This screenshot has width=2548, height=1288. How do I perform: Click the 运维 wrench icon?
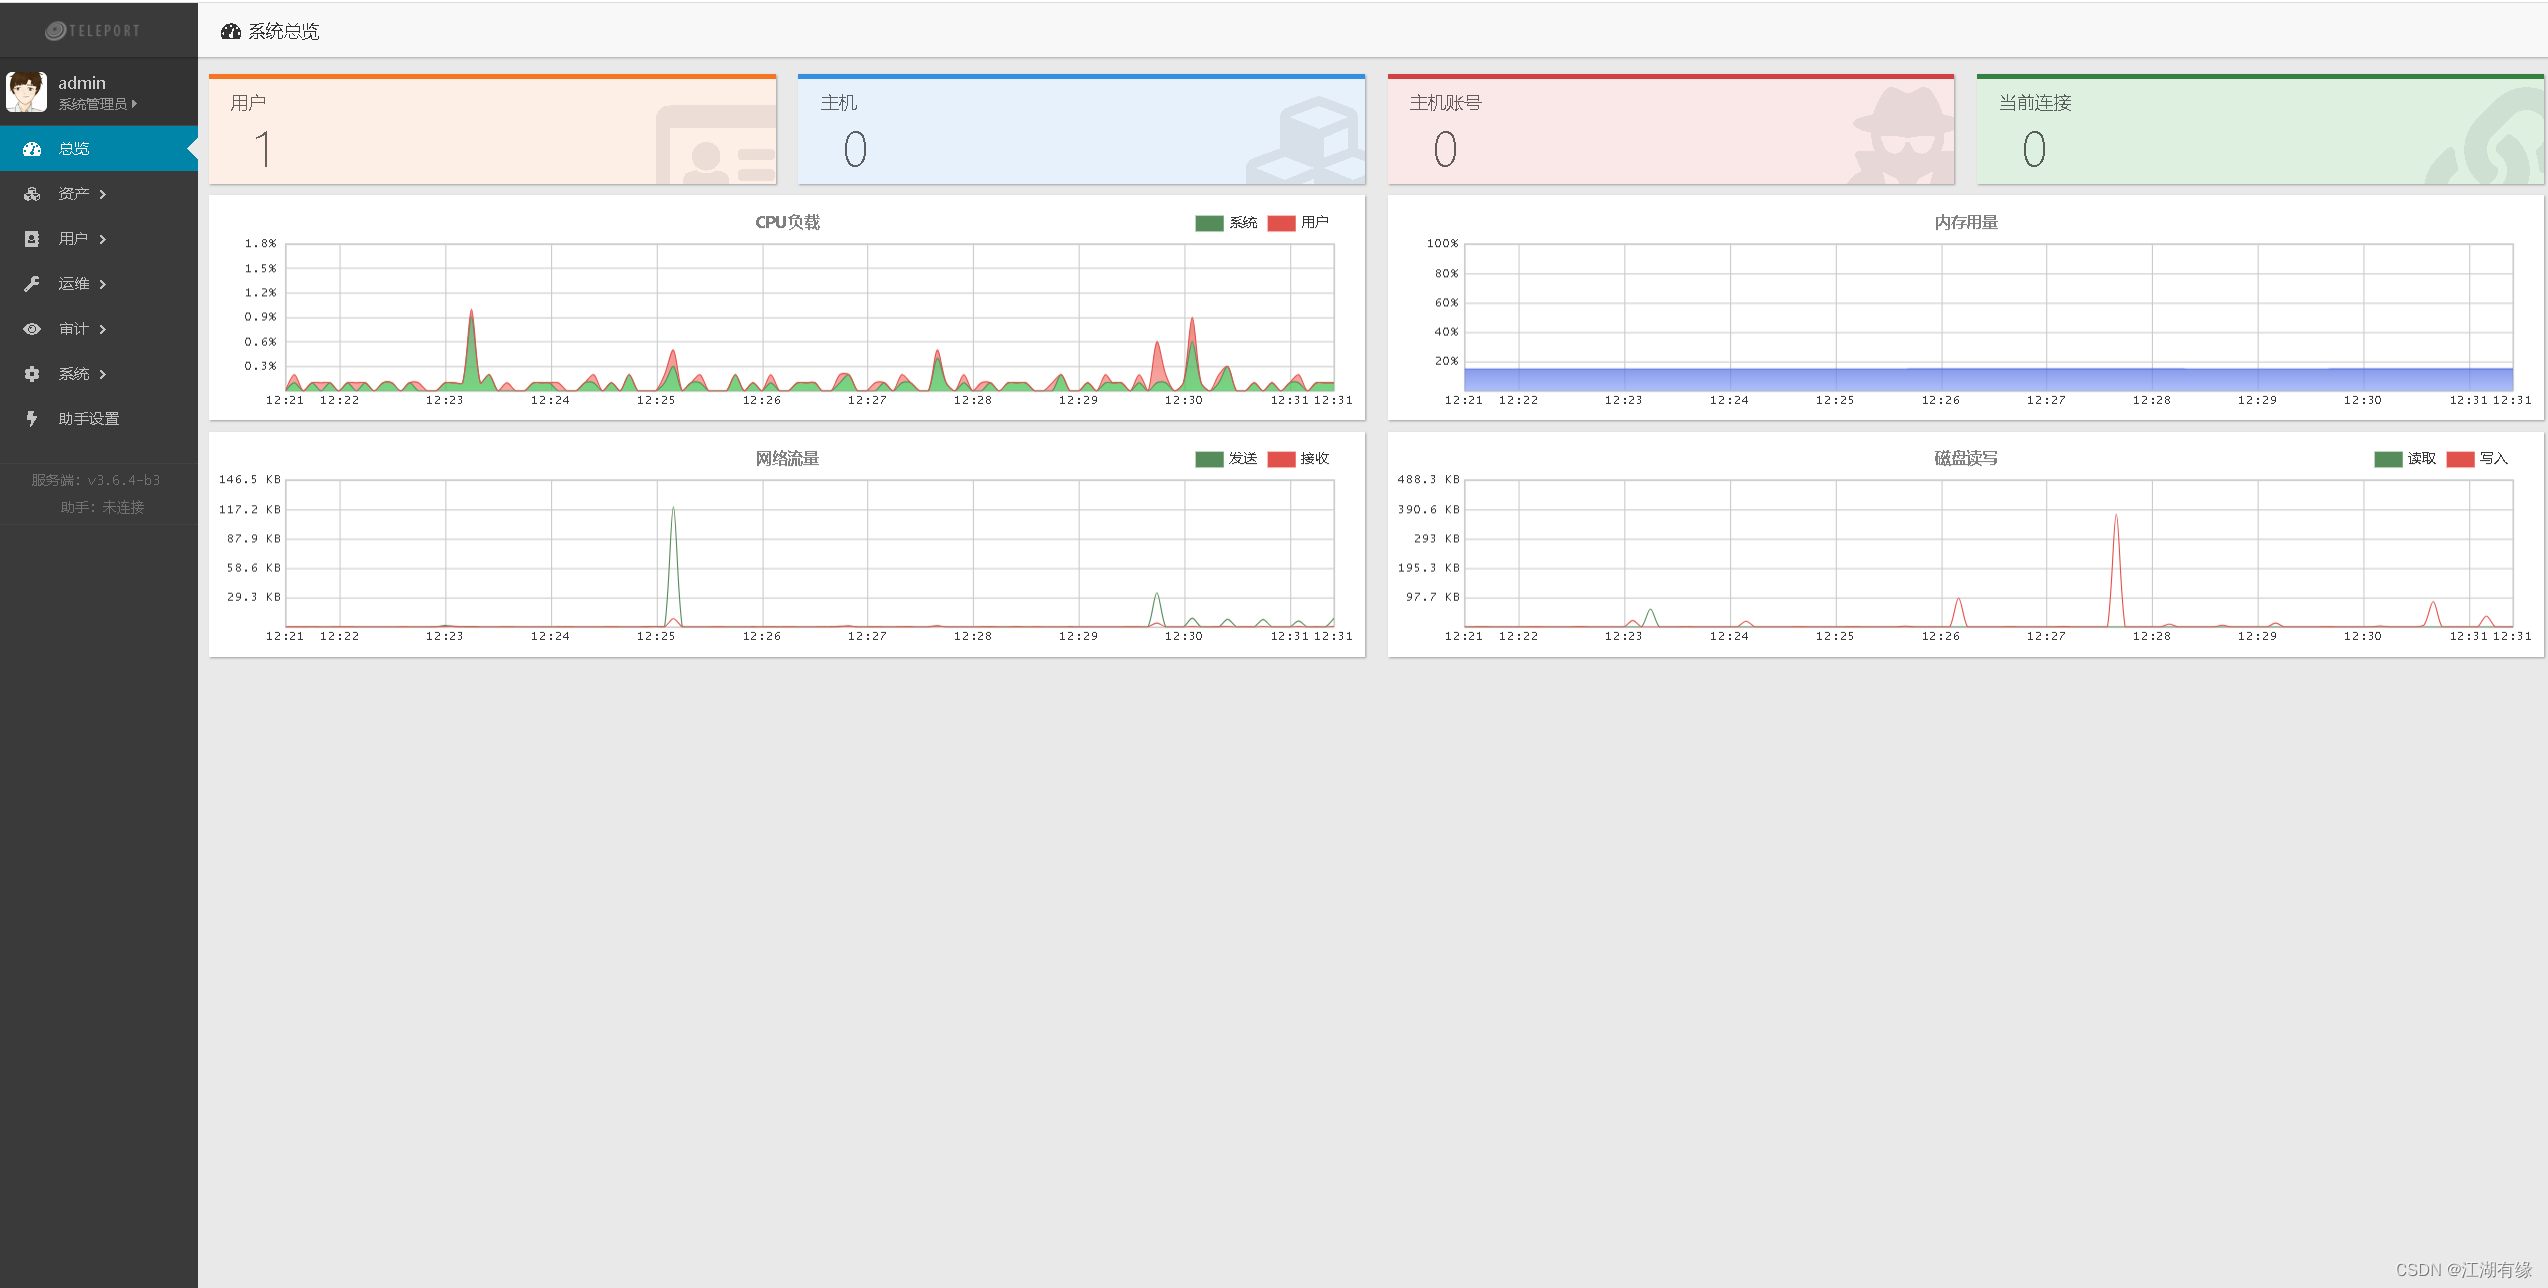click(32, 284)
